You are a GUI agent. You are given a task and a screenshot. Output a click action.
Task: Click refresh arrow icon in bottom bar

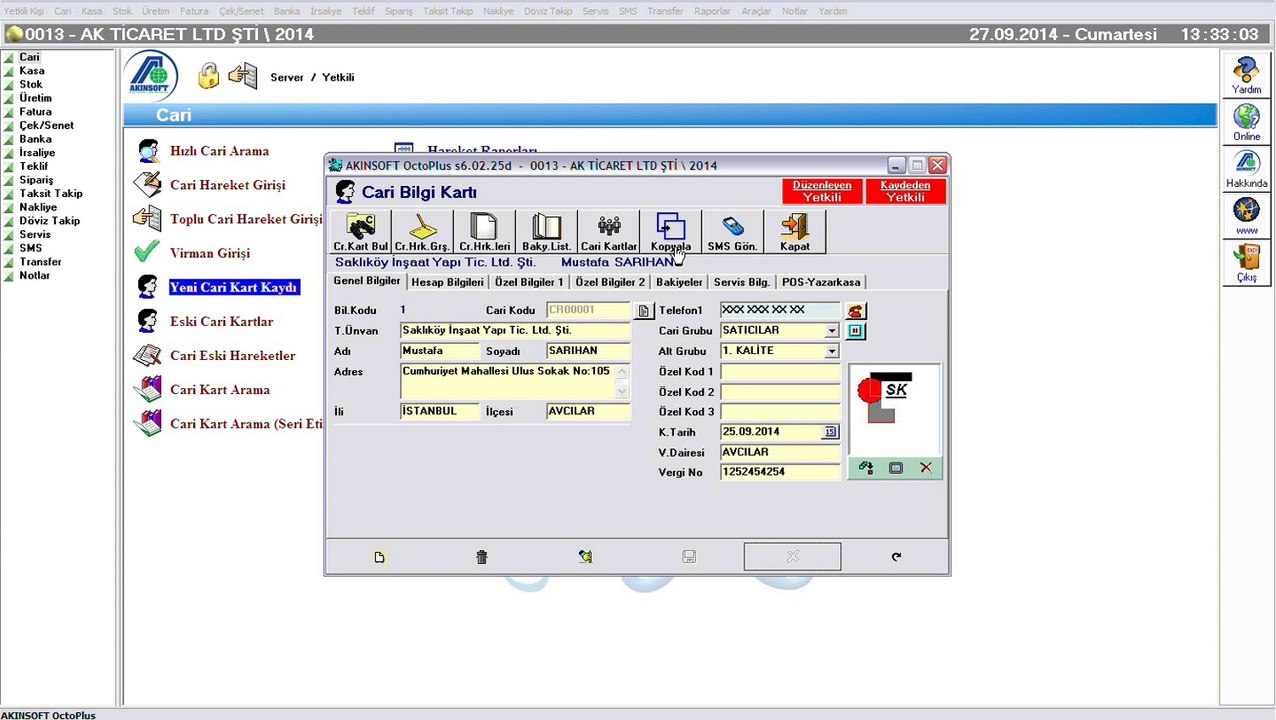coord(896,557)
